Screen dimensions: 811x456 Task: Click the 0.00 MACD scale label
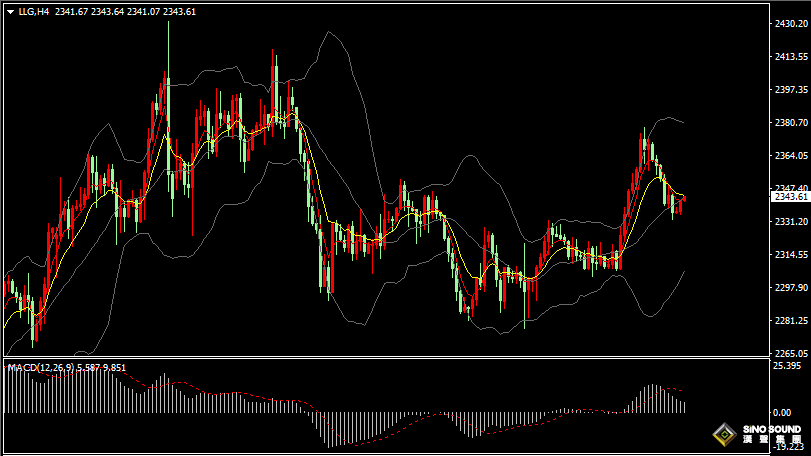point(782,412)
